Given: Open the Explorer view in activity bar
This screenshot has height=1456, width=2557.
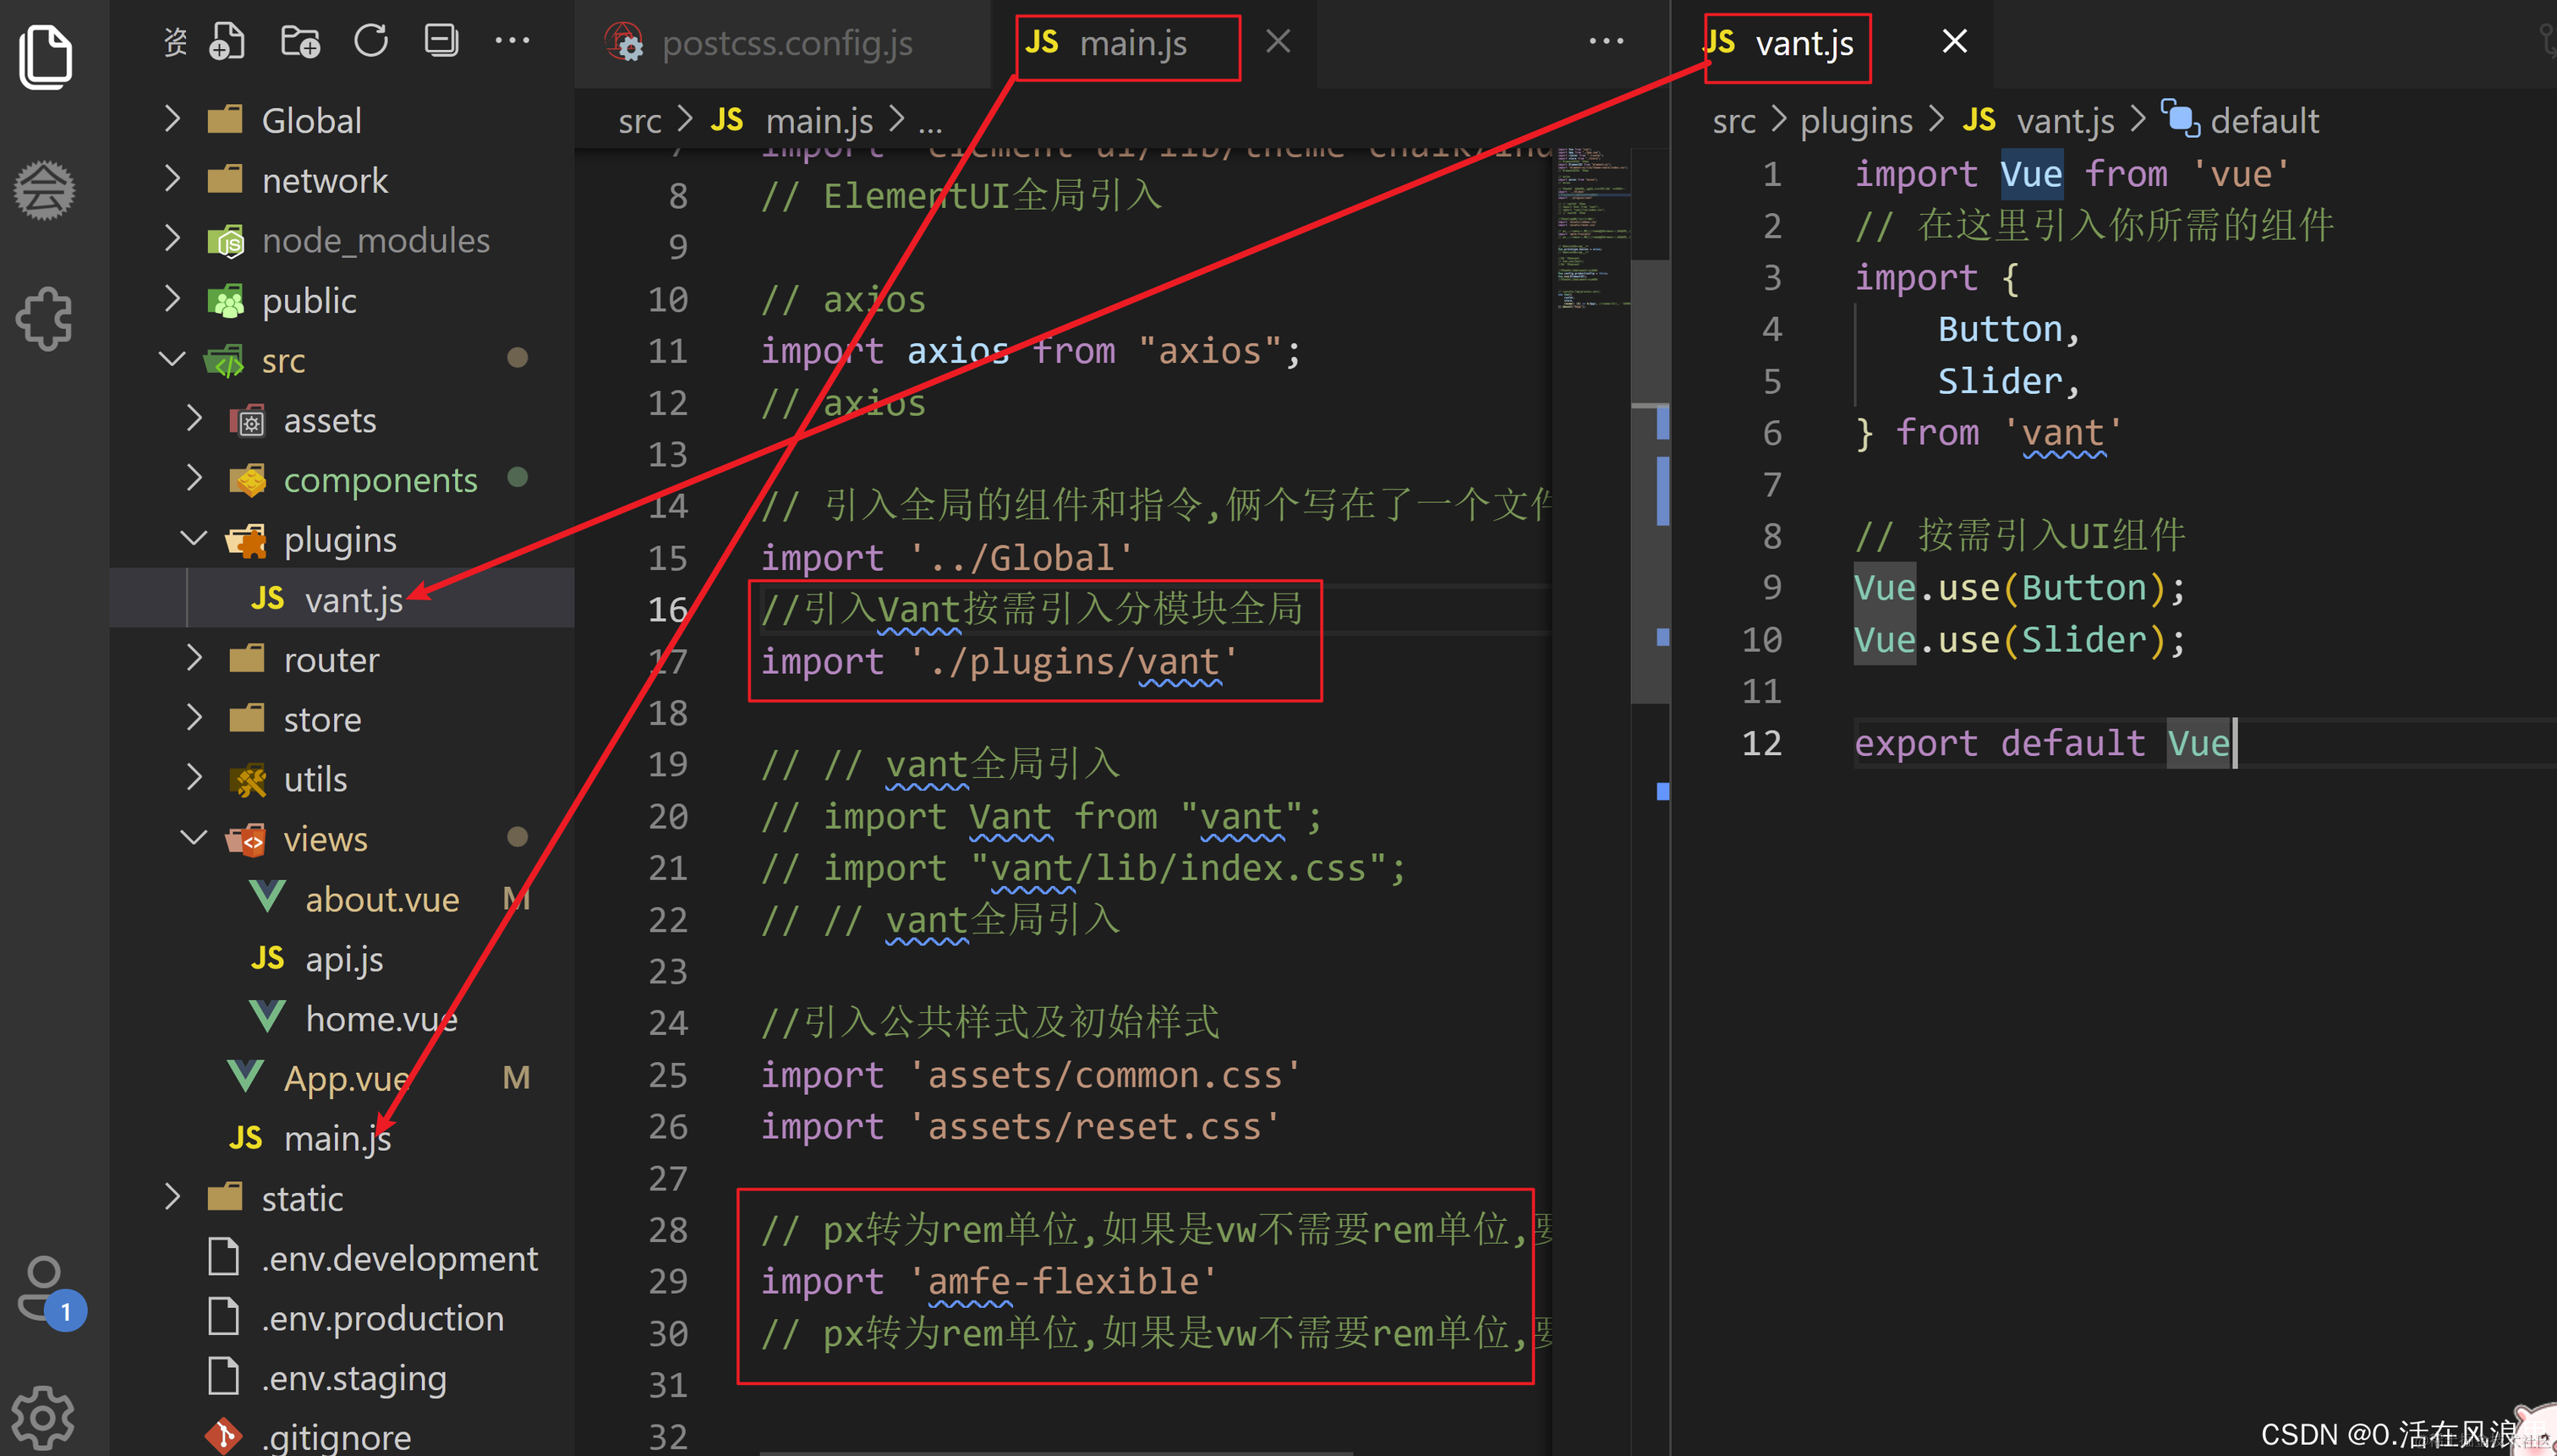Looking at the screenshot, I should (45, 55).
